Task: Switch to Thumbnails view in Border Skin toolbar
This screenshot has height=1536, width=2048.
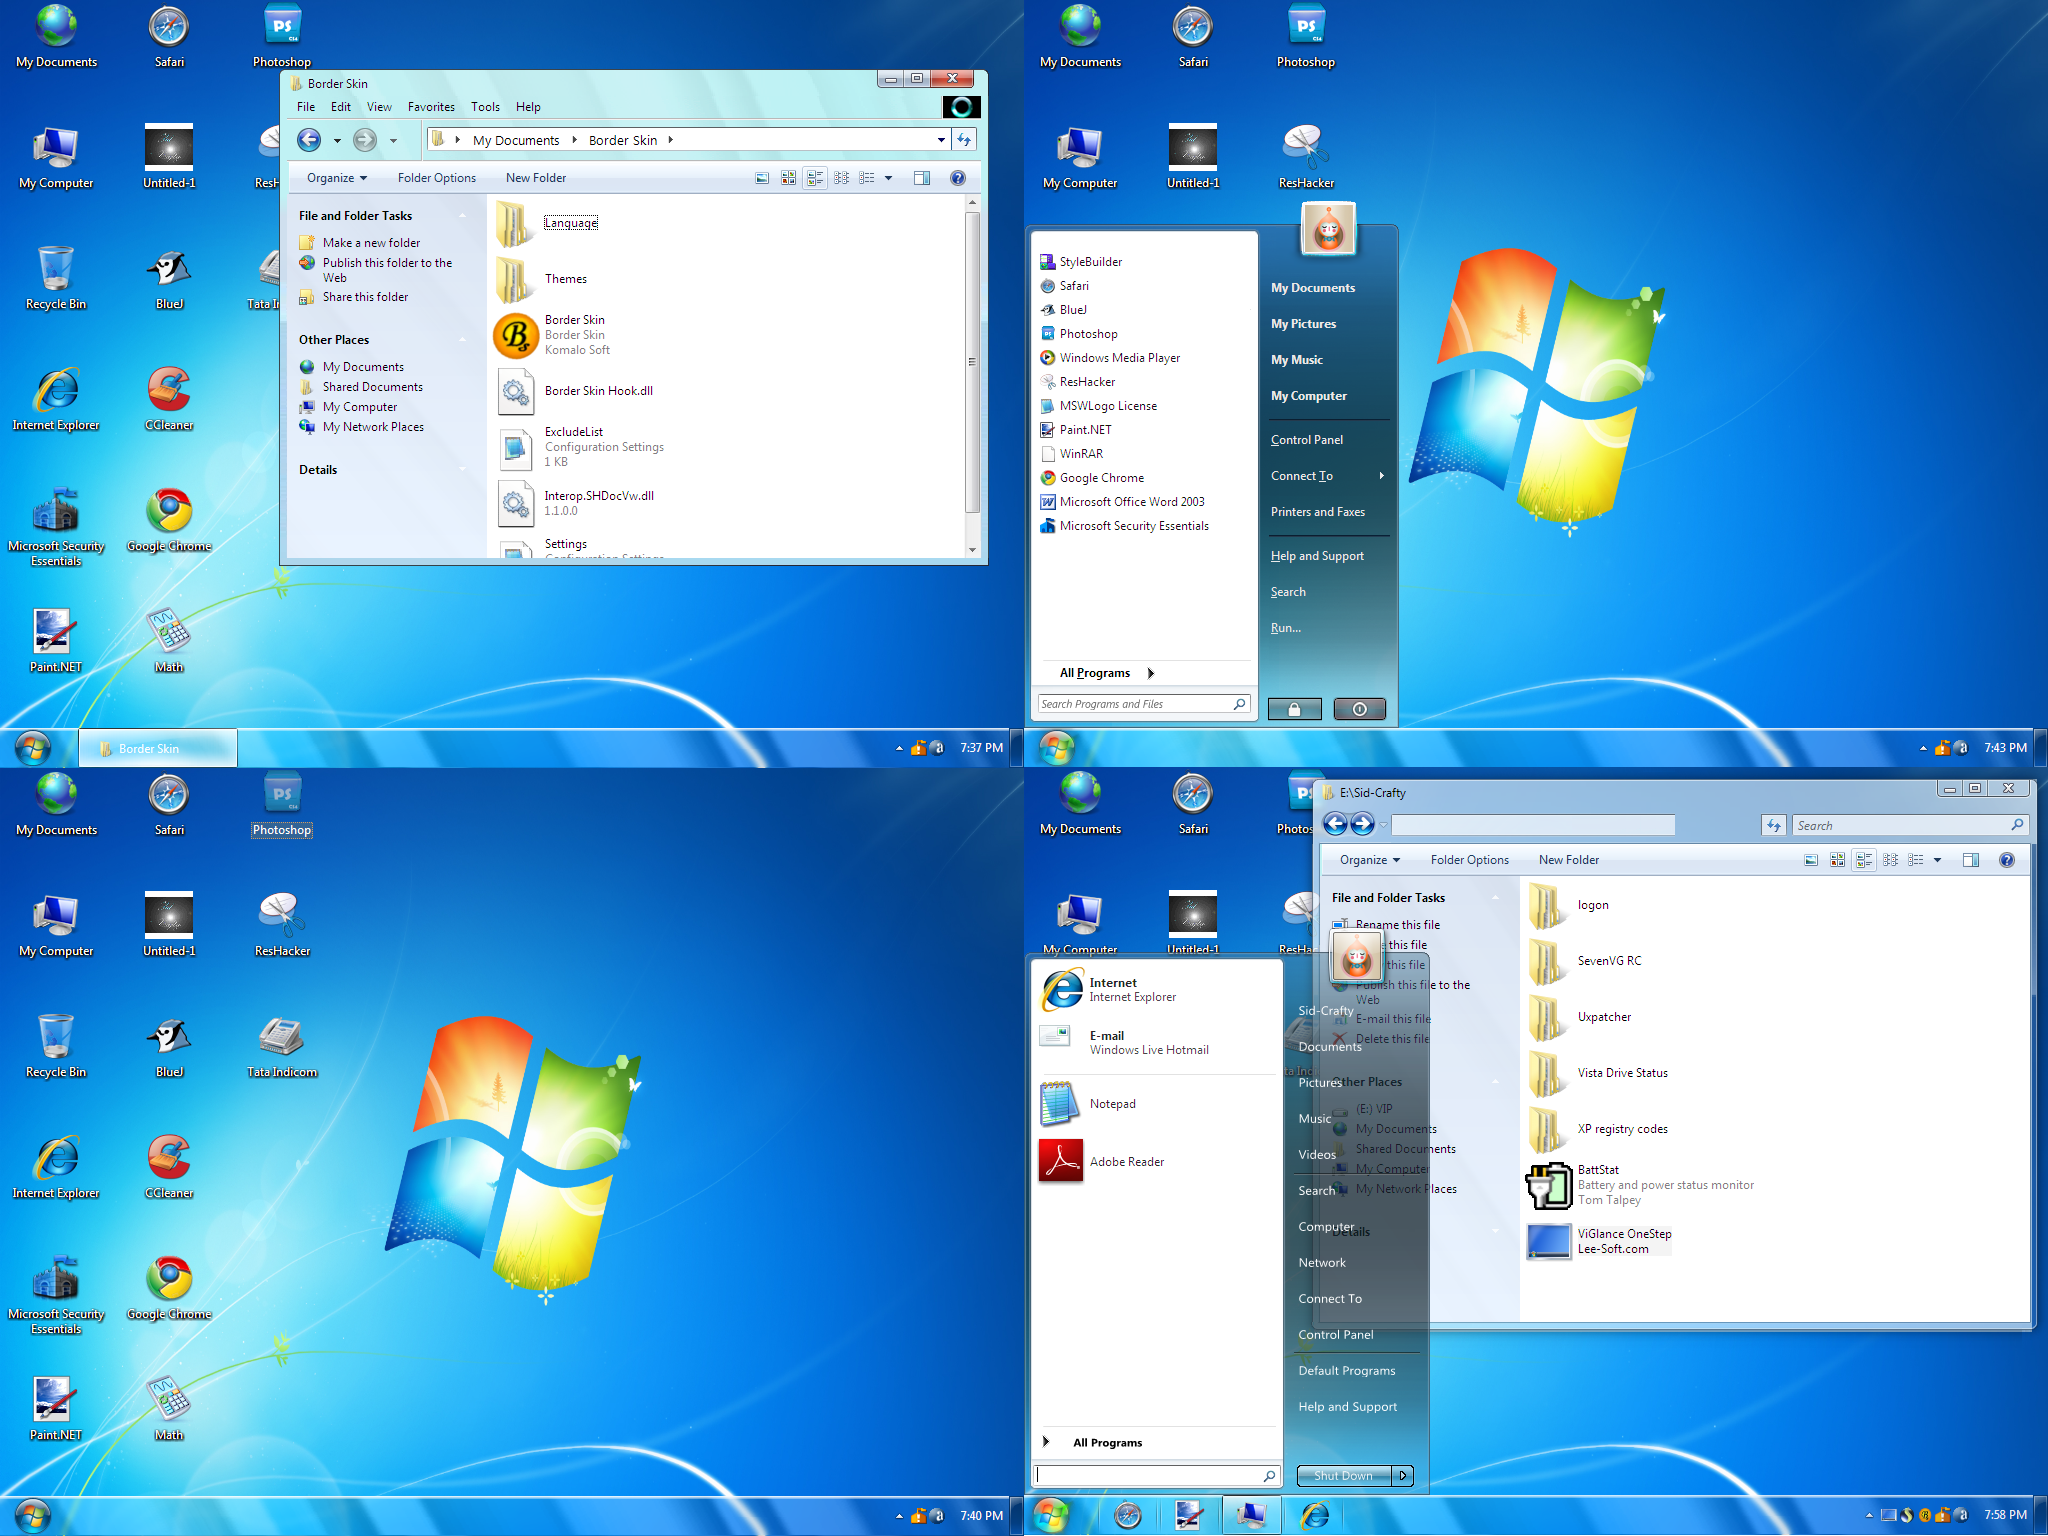Action: [x=788, y=178]
